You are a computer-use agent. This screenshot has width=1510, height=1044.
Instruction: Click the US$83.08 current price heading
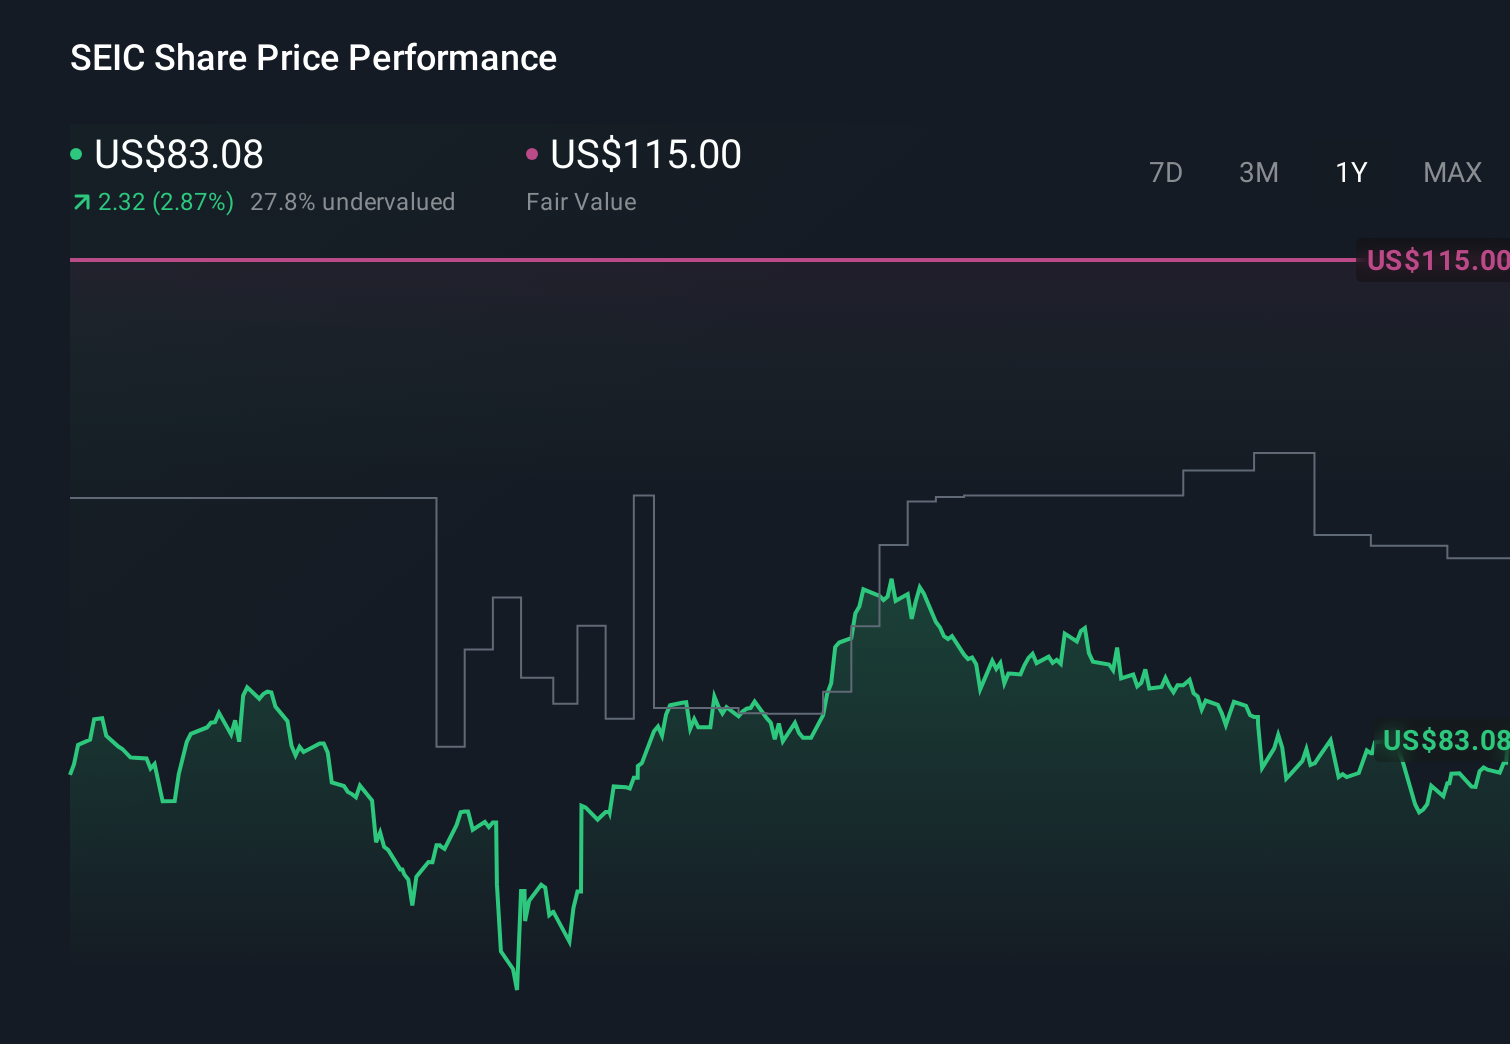point(179,154)
